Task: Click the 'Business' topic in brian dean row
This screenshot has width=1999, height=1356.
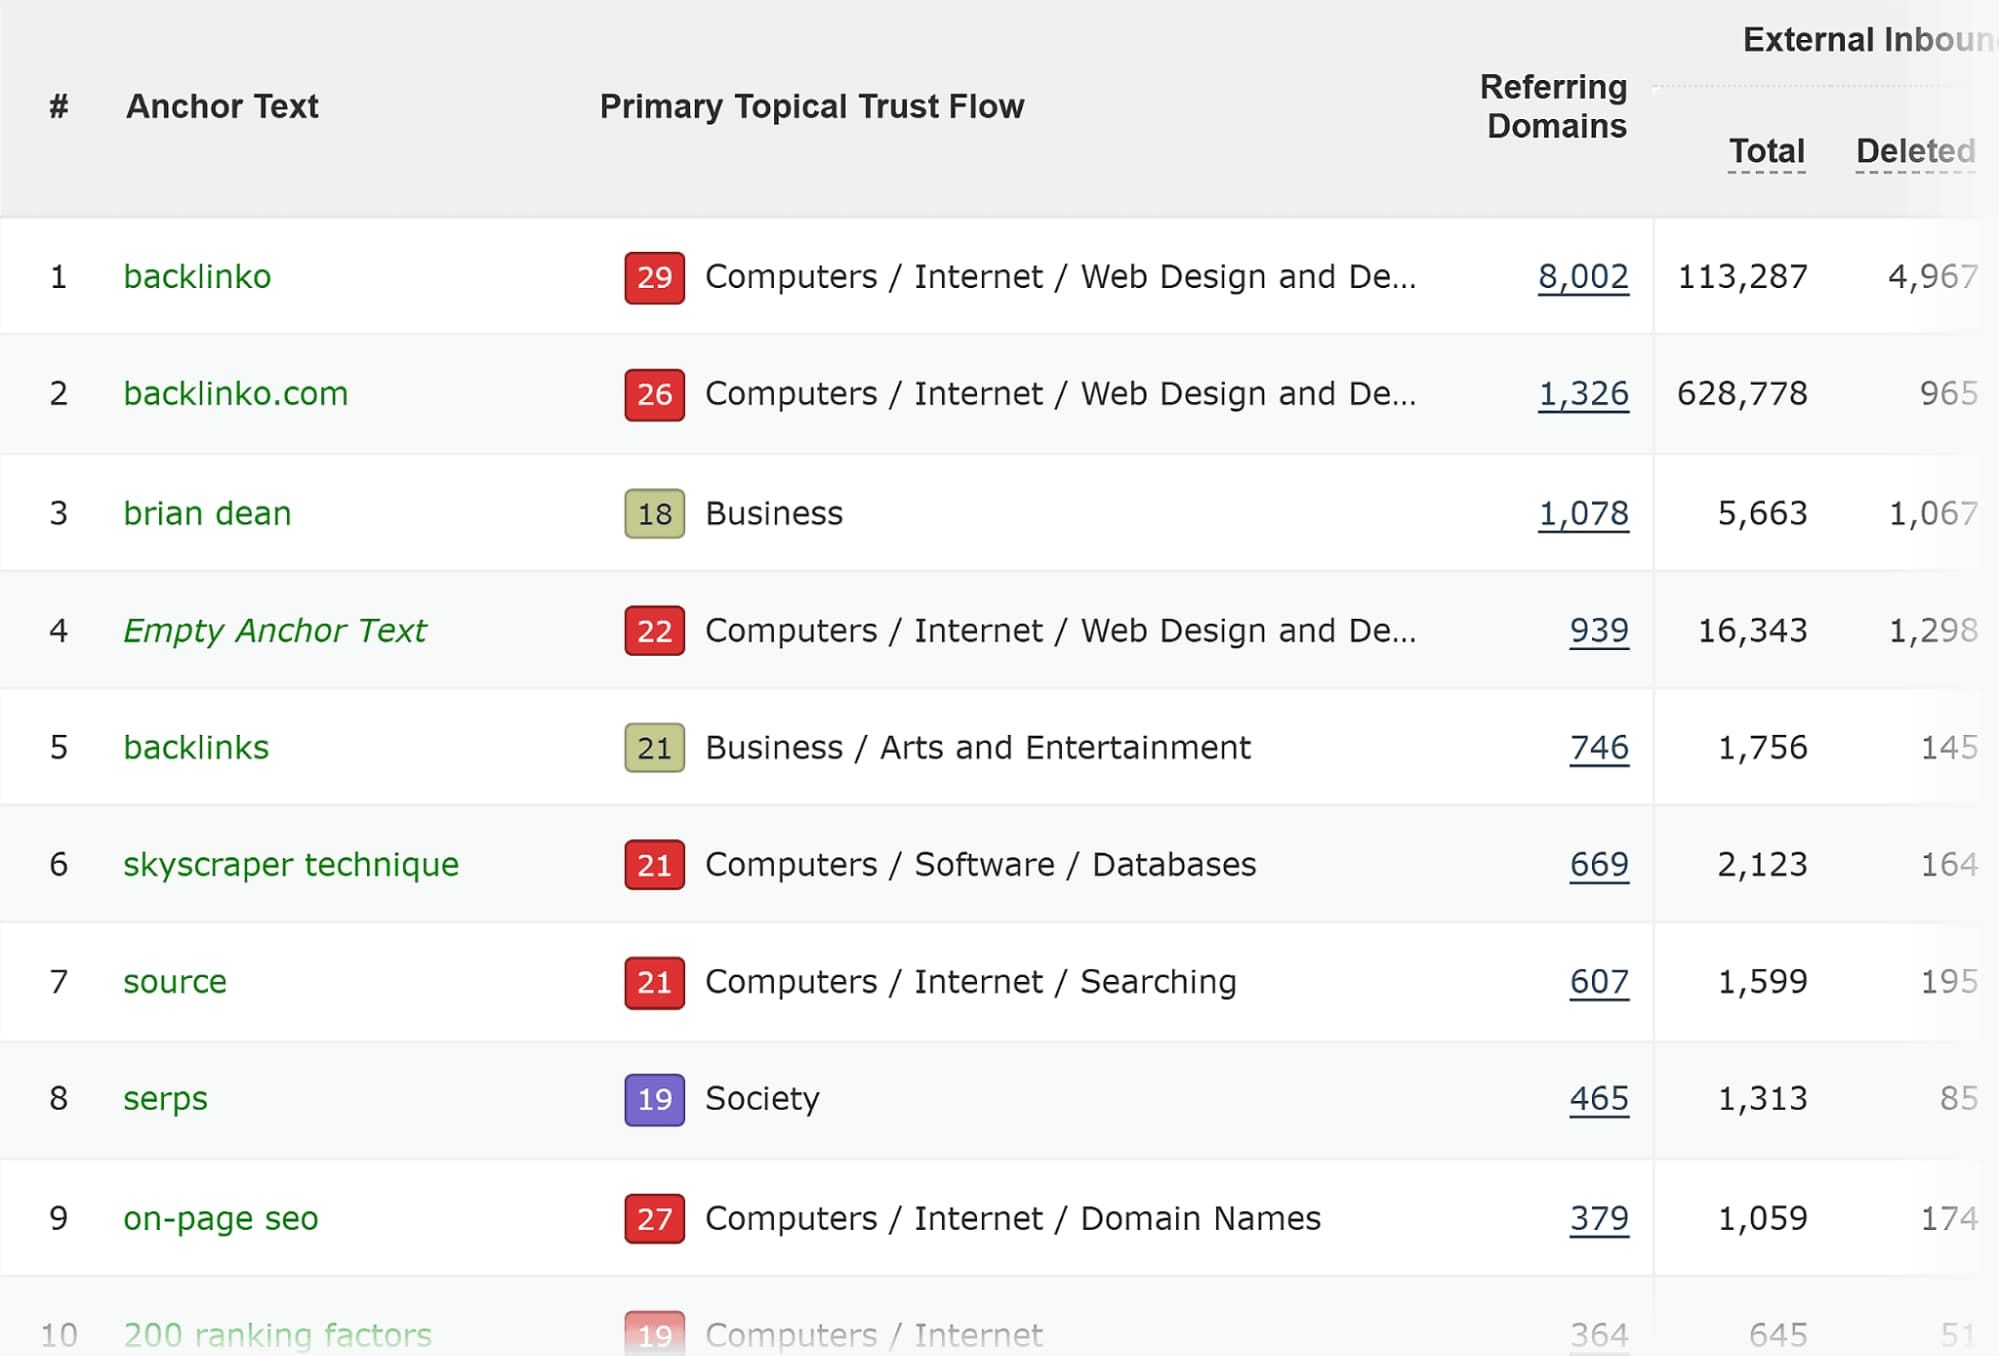Action: pyautogui.click(x=774, y=513)
